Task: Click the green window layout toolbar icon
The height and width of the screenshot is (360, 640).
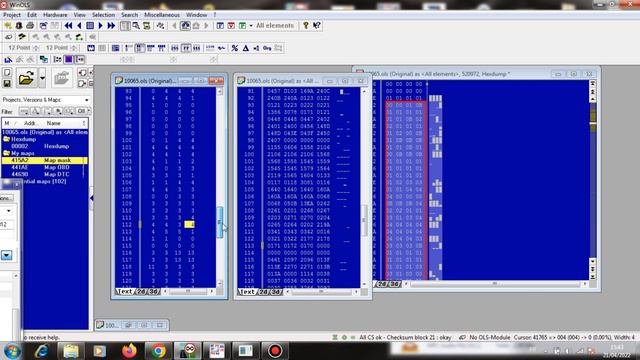Action: [242, 25]
